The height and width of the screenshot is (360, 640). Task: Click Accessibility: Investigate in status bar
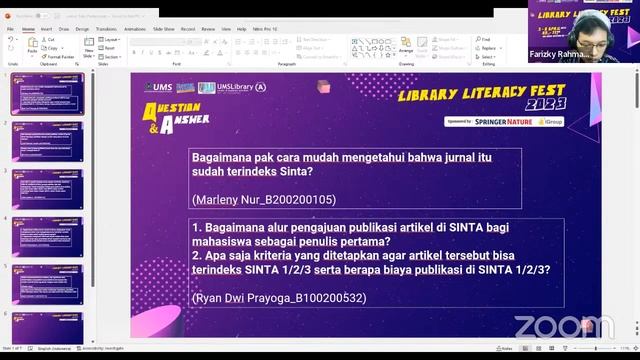pyautogui.click(x=100, y=348)
